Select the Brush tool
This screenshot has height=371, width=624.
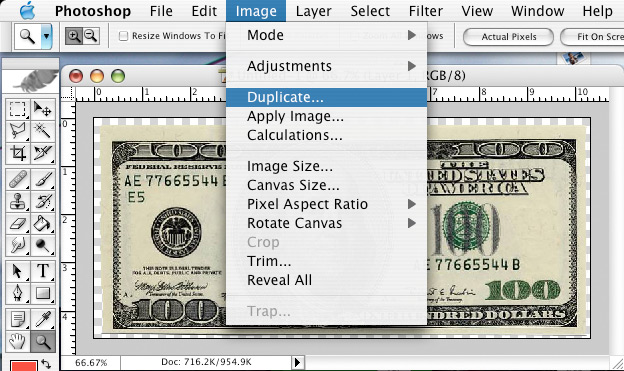pyautogui.click(x=43, y=180)
